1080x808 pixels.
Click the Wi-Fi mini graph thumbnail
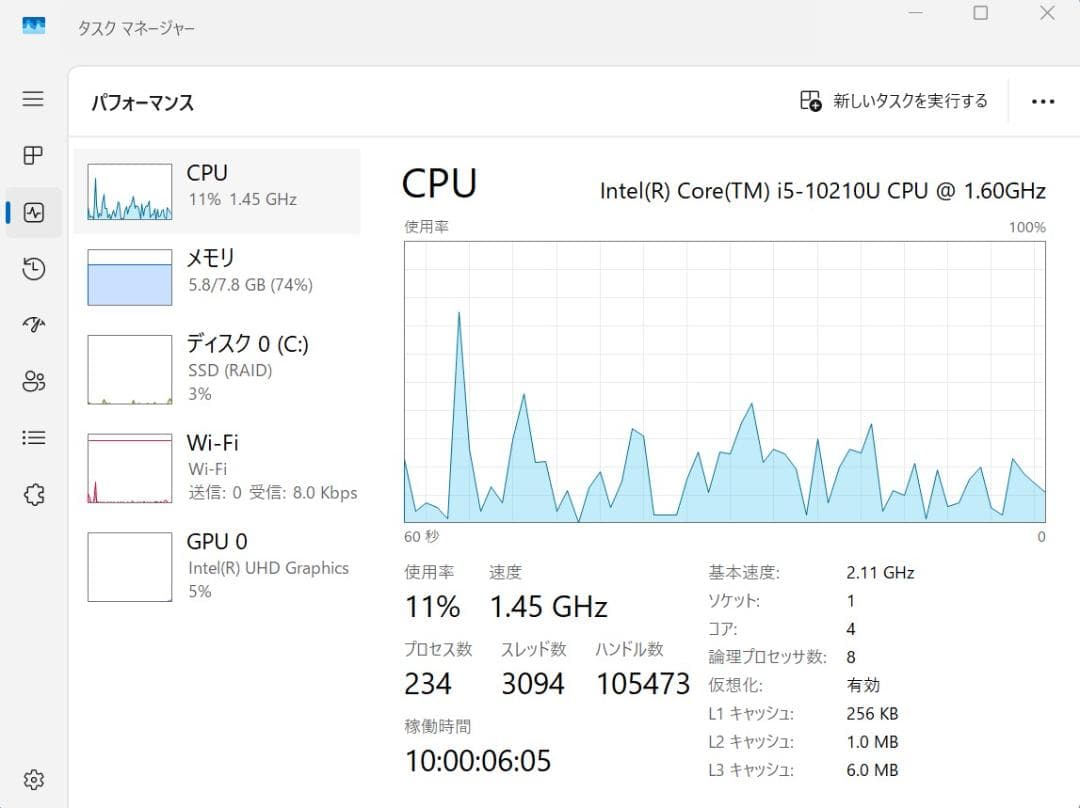tap(128, 466)
